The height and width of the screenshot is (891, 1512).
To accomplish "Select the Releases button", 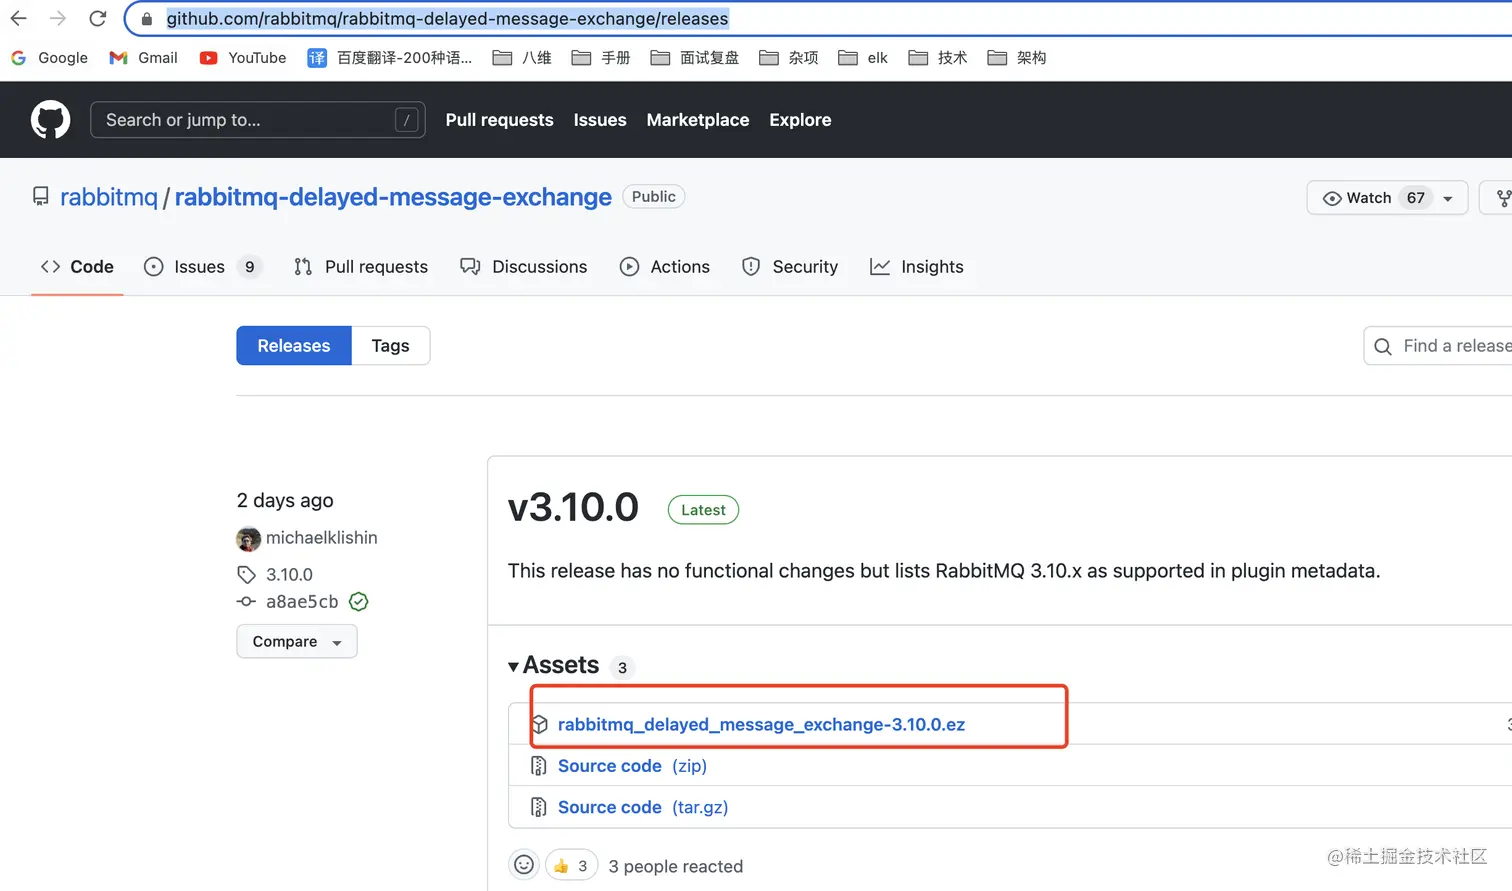I will 294,346.
